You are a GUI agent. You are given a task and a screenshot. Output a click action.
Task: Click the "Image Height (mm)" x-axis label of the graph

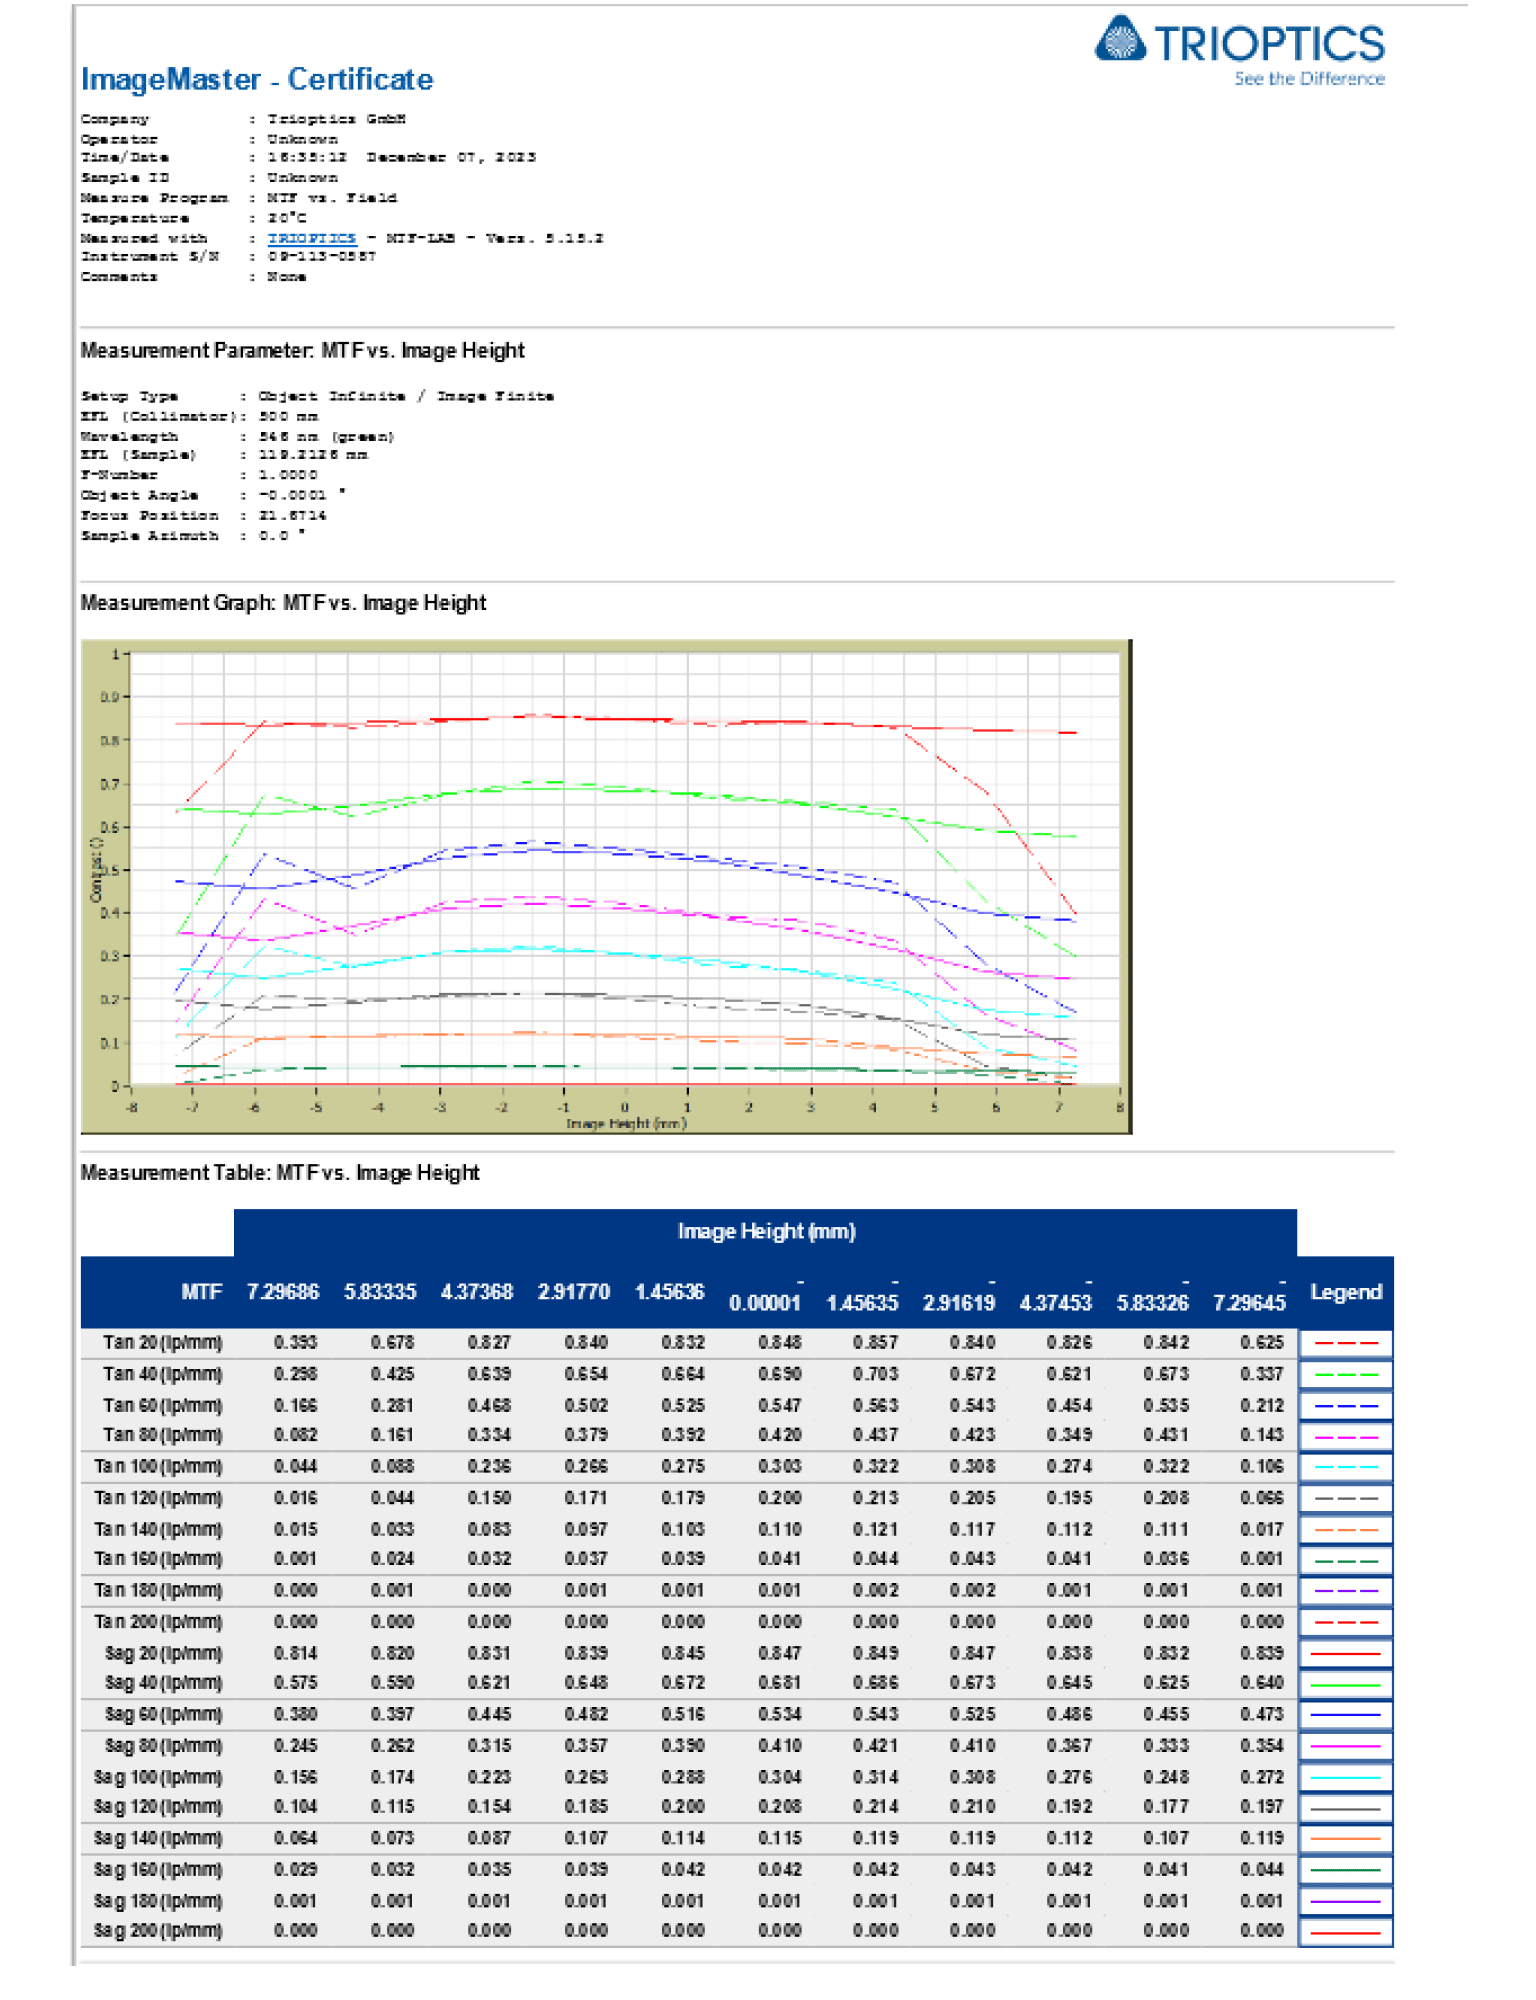[x=626, y=1124]
